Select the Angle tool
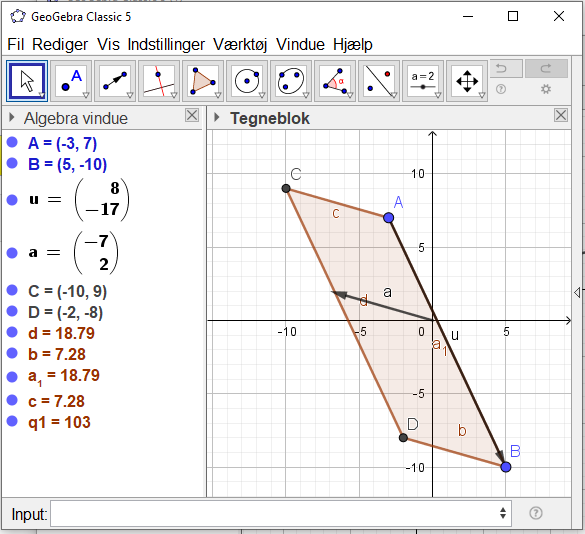This screenshot has height=534, width=585. click(x=335, y=81)
